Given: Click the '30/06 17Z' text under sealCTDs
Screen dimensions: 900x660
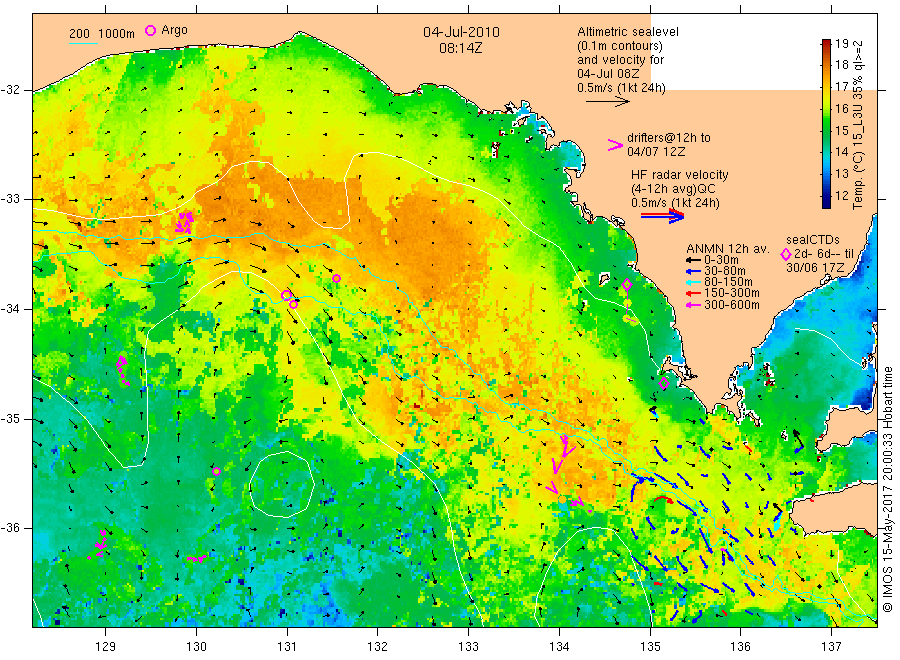Looking at the screenshot, I should click(814, 267).
